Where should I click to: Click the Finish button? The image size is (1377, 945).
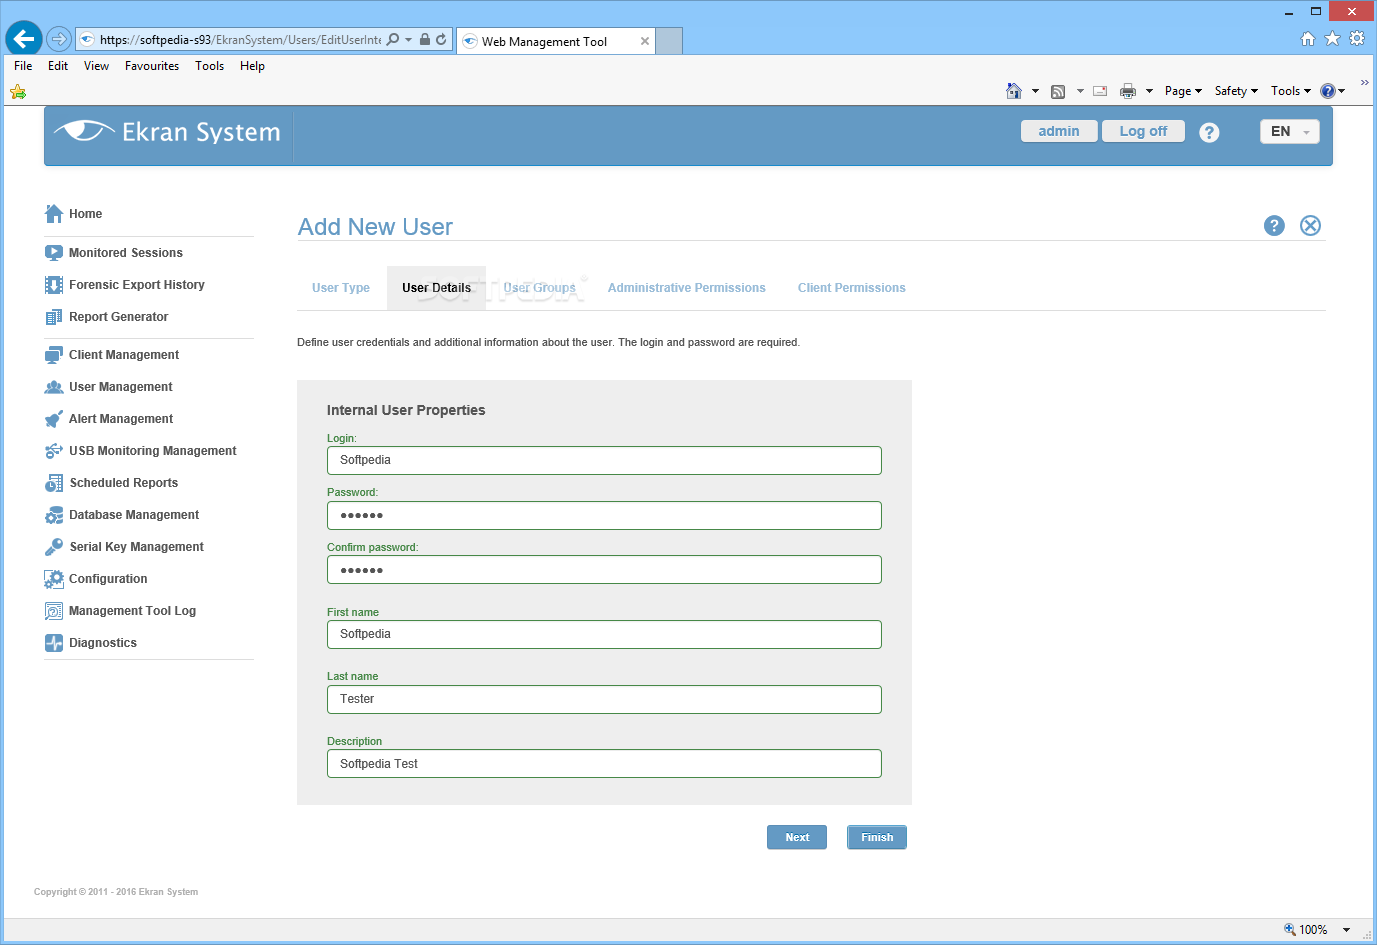point(877,837)
